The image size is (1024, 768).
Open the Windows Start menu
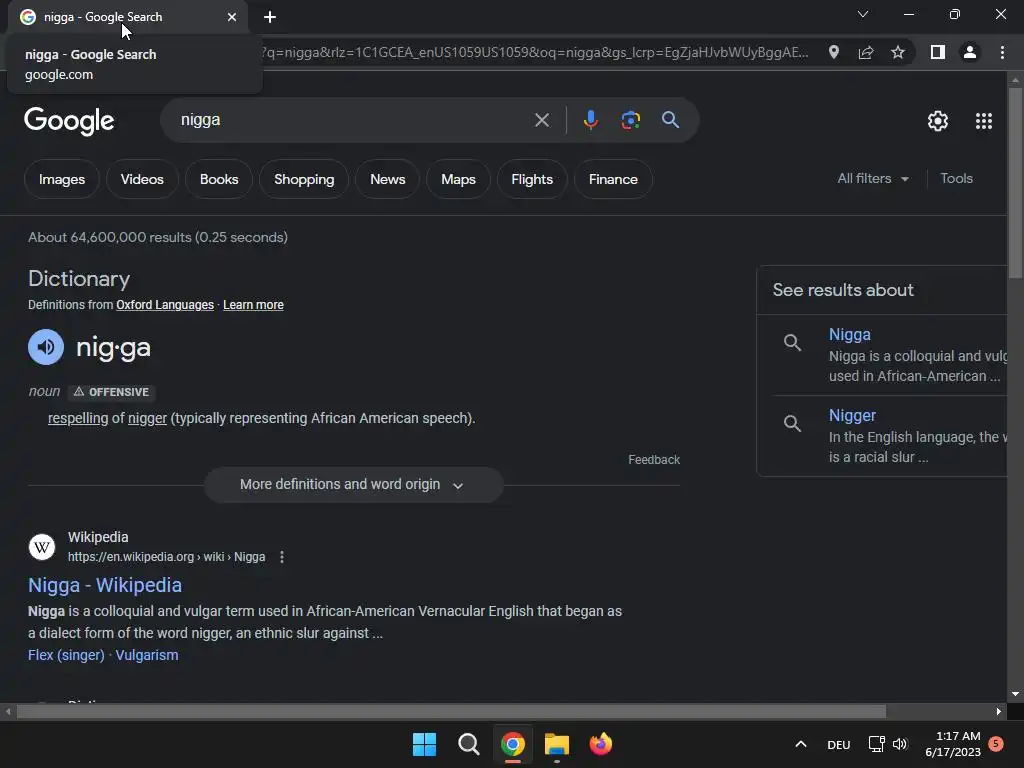pyautogui.click(x=424, y=744)
